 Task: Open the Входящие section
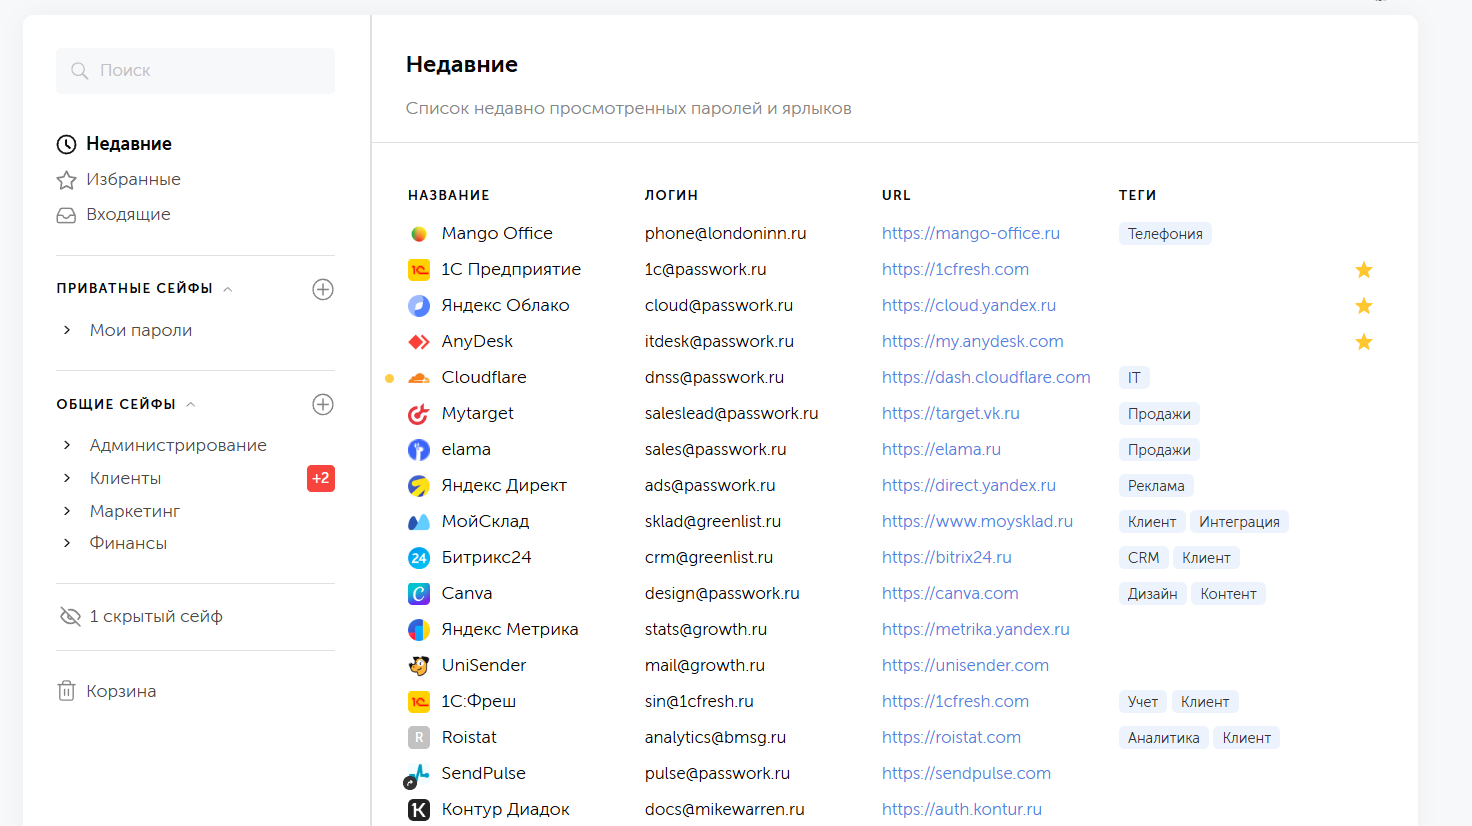point(127,214)
